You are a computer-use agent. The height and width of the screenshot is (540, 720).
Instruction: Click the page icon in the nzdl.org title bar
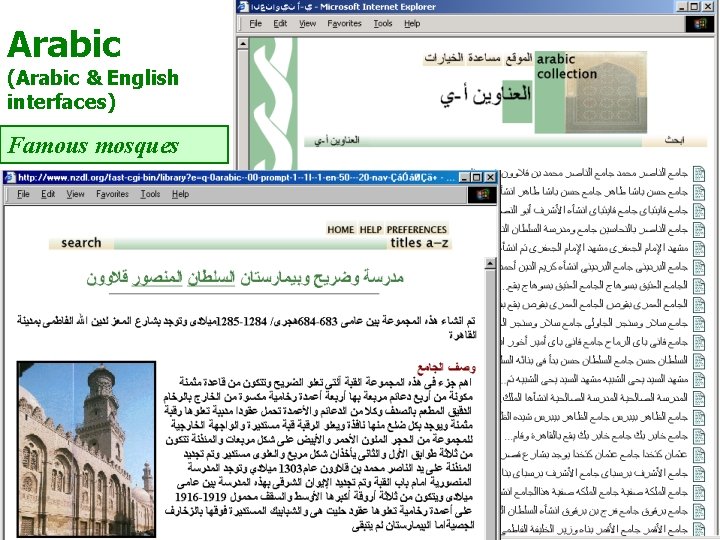click(10, 177)
